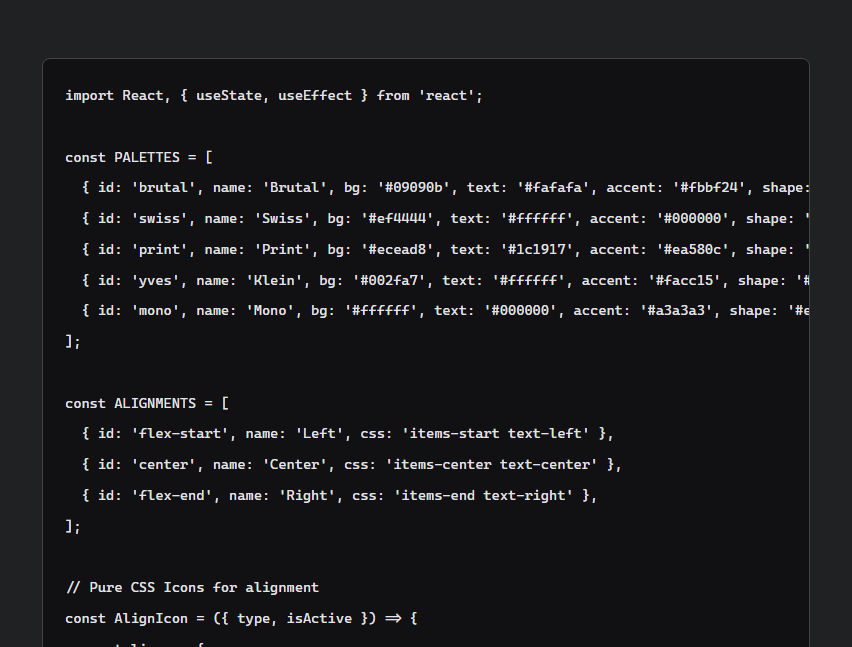Click the '#002fa7' bg value
The image size is (852, 647).
point(389,281)
